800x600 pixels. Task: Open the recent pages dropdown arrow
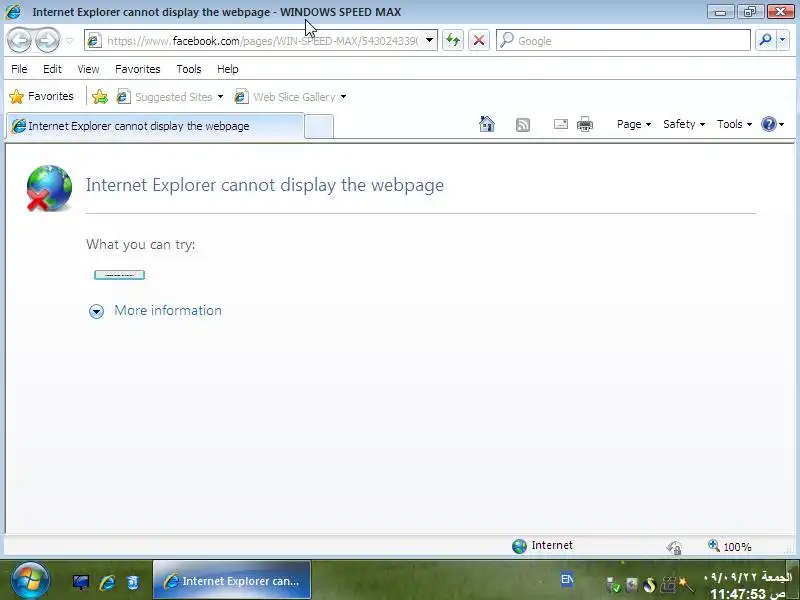point(70,41)
